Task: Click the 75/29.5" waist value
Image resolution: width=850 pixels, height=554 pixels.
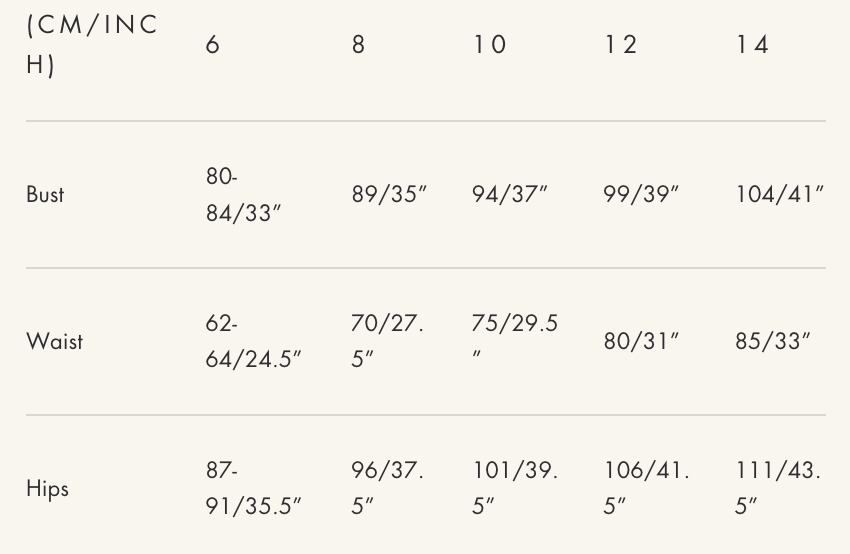Action: pyautogui.click(x=514, y=341)
